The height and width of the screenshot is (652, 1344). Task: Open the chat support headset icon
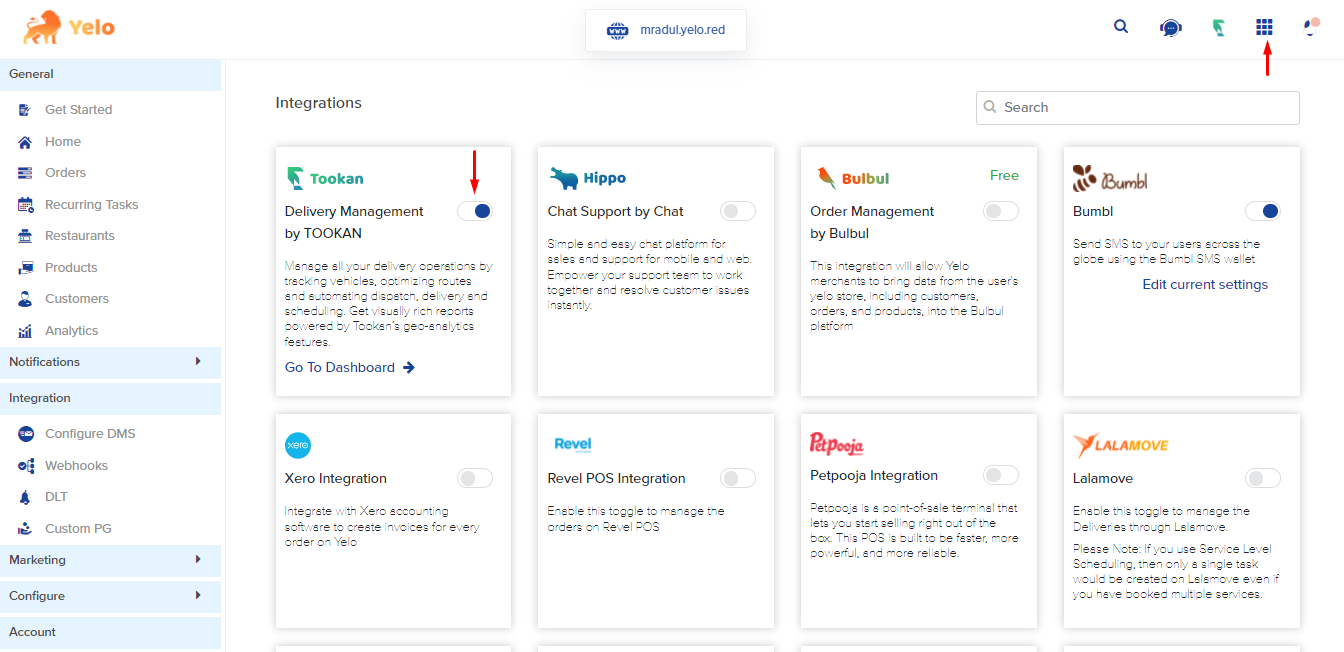[x=1170, y=28]
